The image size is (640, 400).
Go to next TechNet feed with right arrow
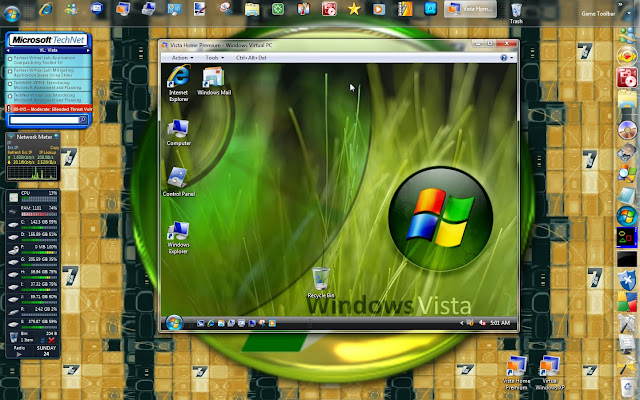[x=88, y=50]
